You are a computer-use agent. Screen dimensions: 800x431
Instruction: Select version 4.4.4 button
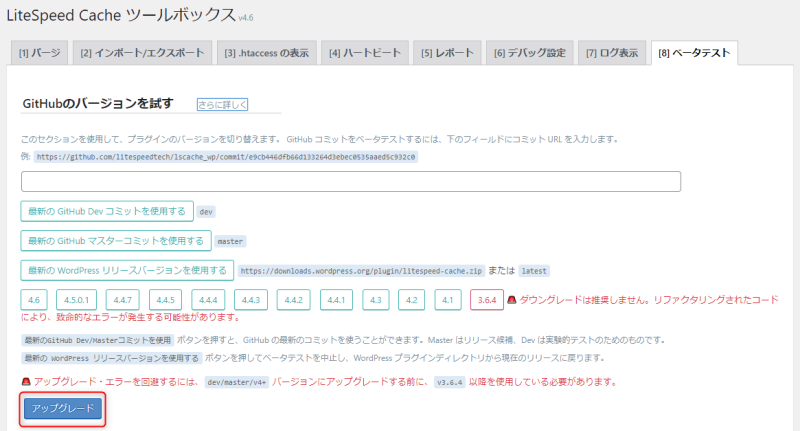(209, 299)
